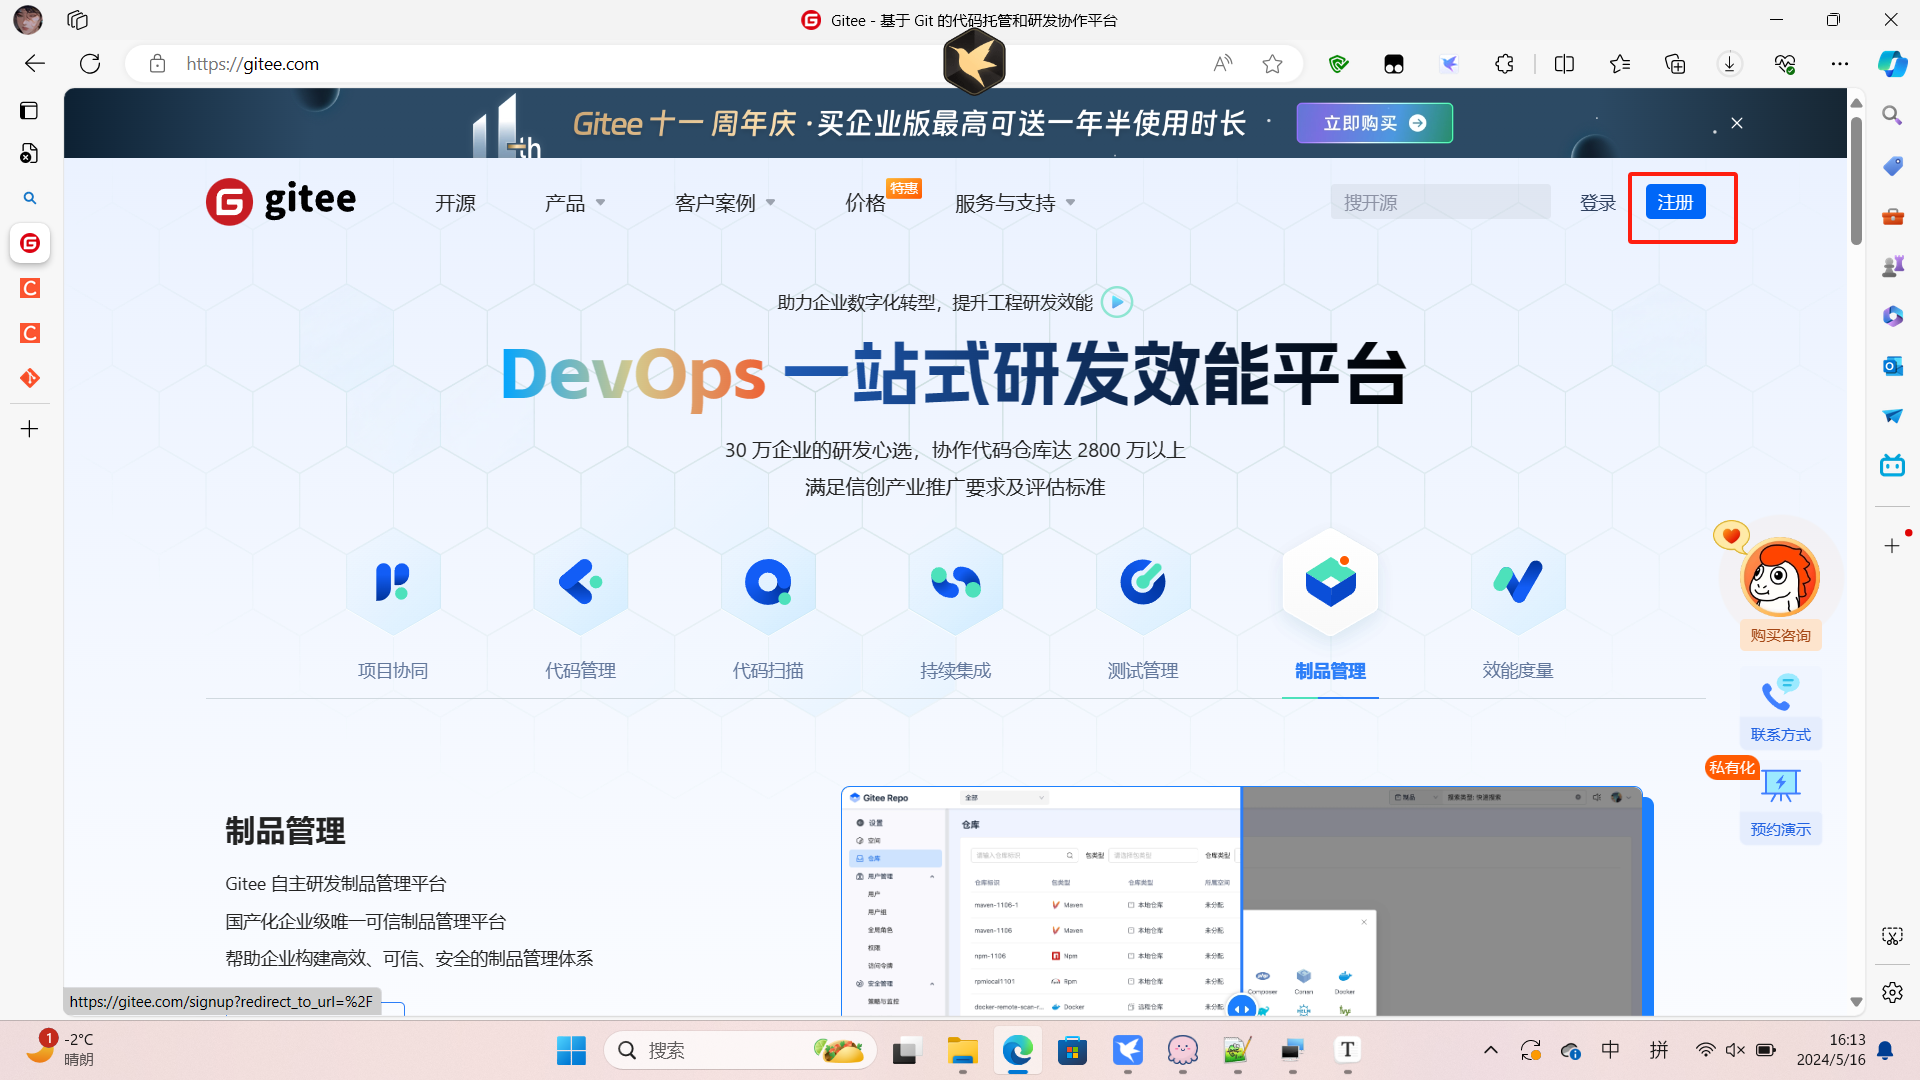Expand the 客户案例 dropdown

tap(723, 201)
